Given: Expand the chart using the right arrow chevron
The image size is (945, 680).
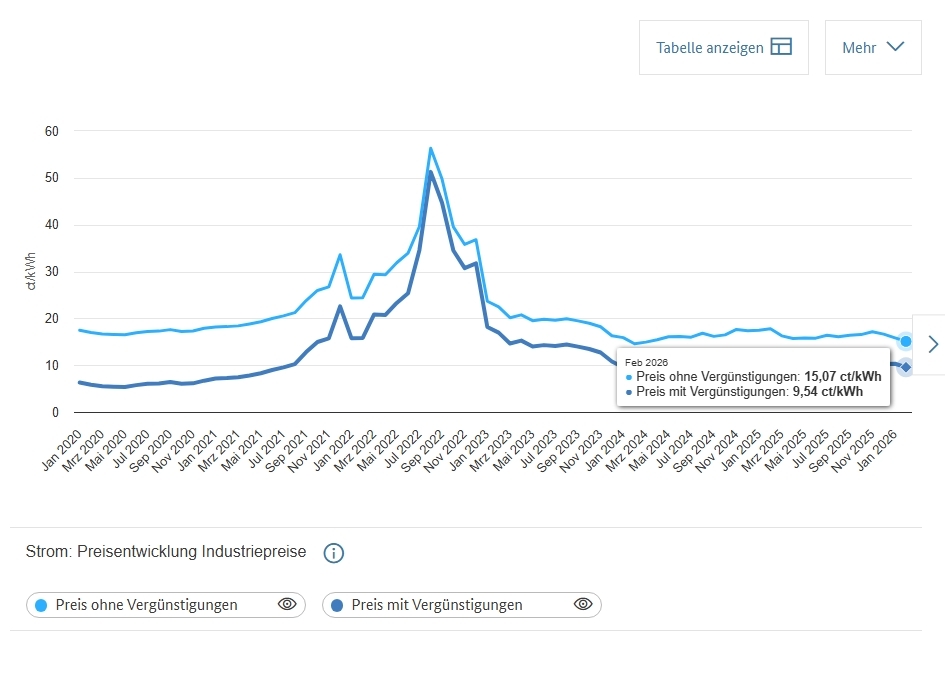Looking at the screenshot, I should tap(933, 344).
